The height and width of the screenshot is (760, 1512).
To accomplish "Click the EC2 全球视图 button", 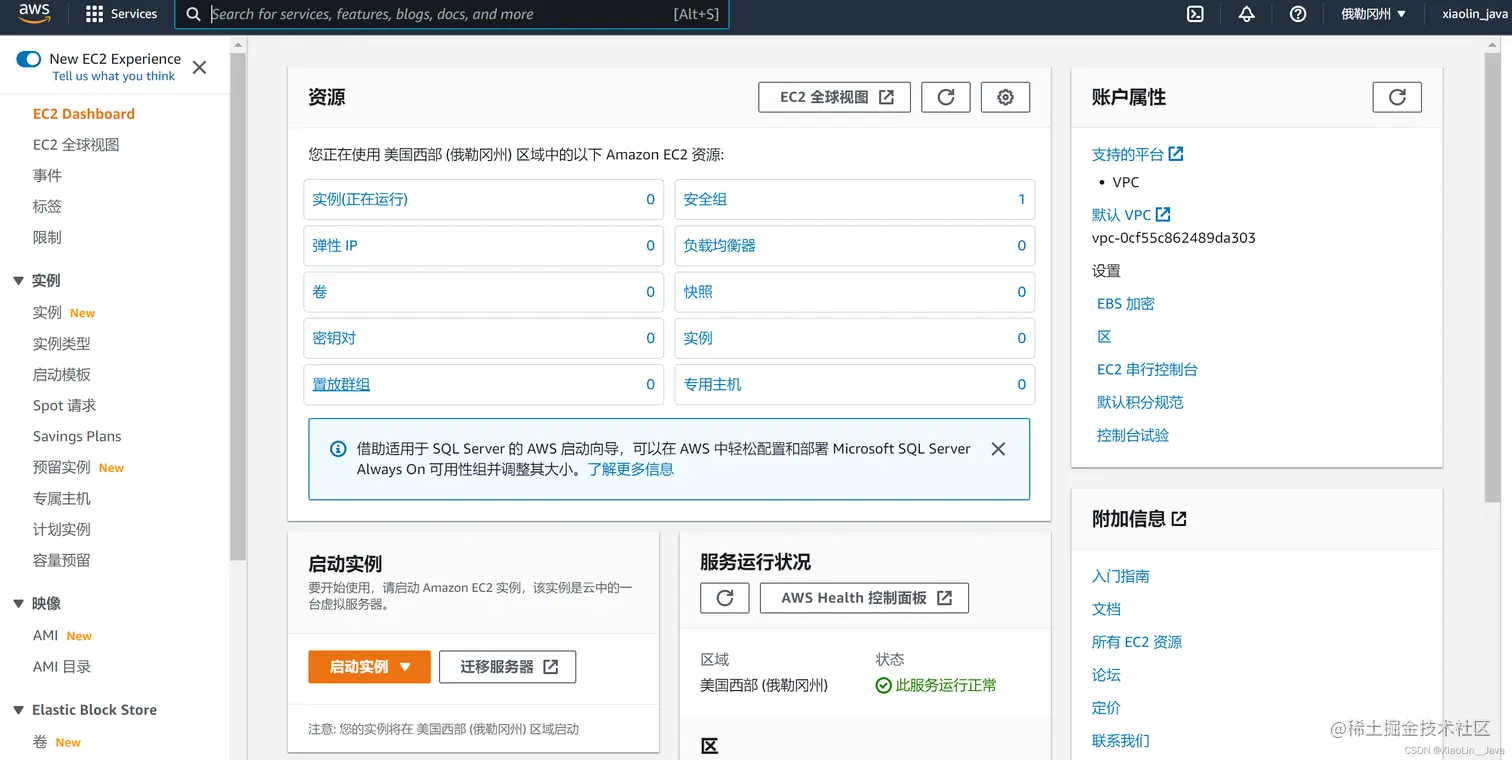I will [x=834, y=97].
